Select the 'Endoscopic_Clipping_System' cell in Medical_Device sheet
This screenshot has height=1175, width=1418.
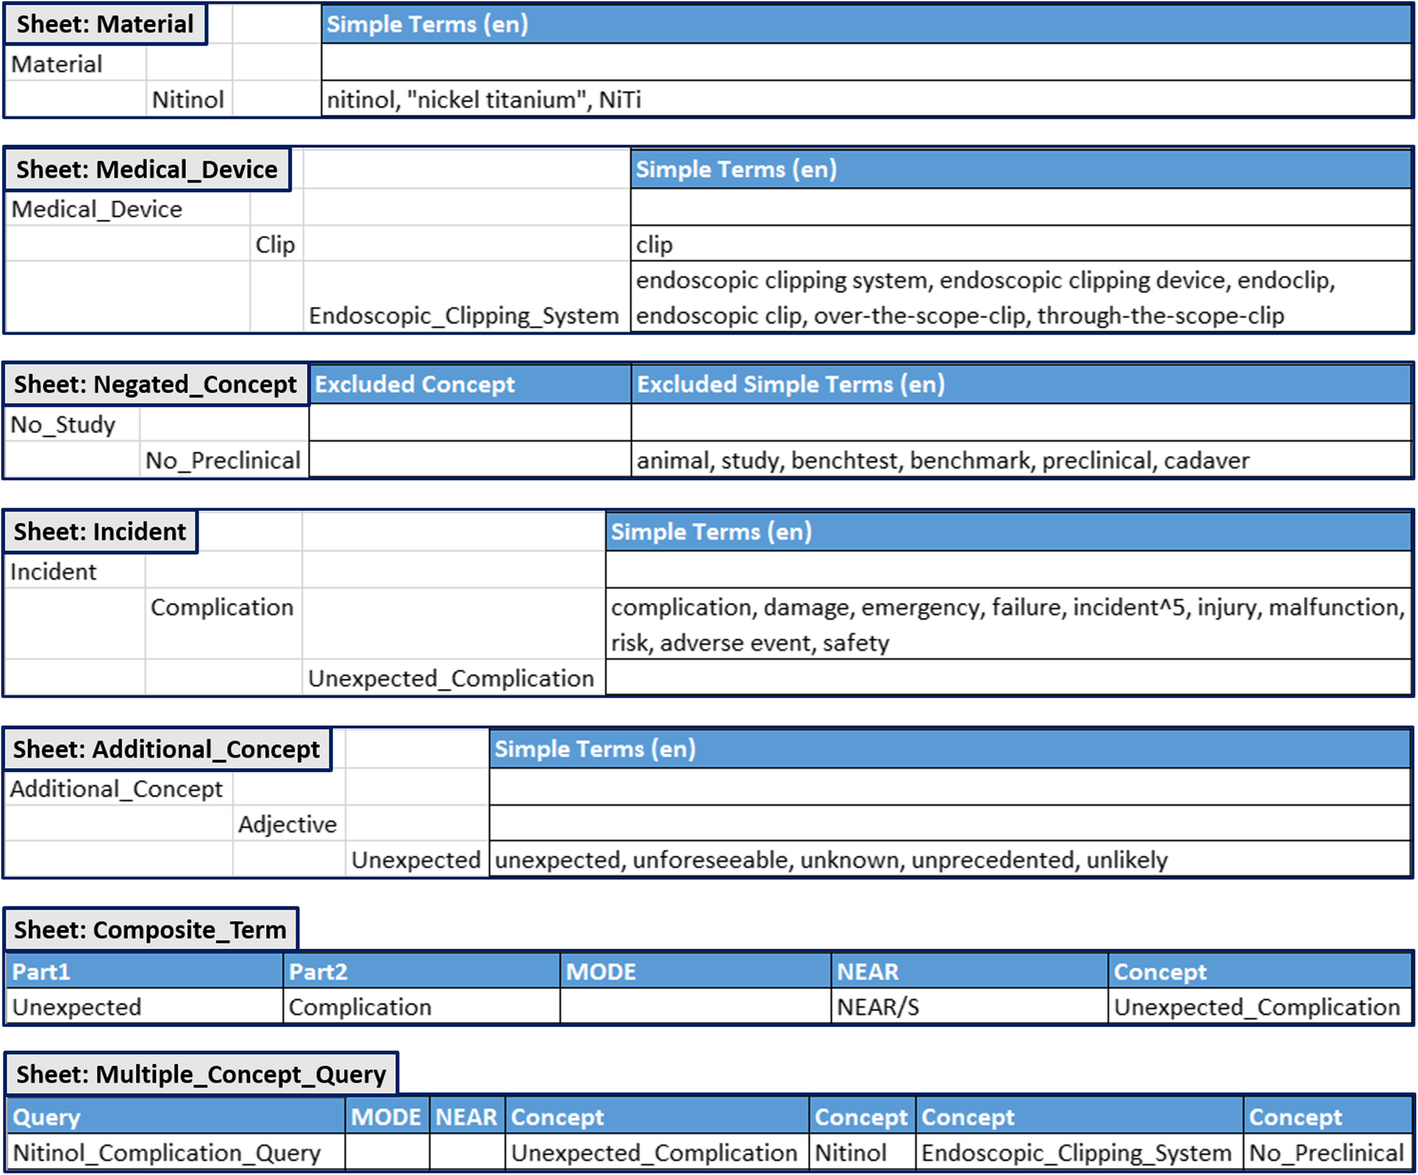click(466, 298)
